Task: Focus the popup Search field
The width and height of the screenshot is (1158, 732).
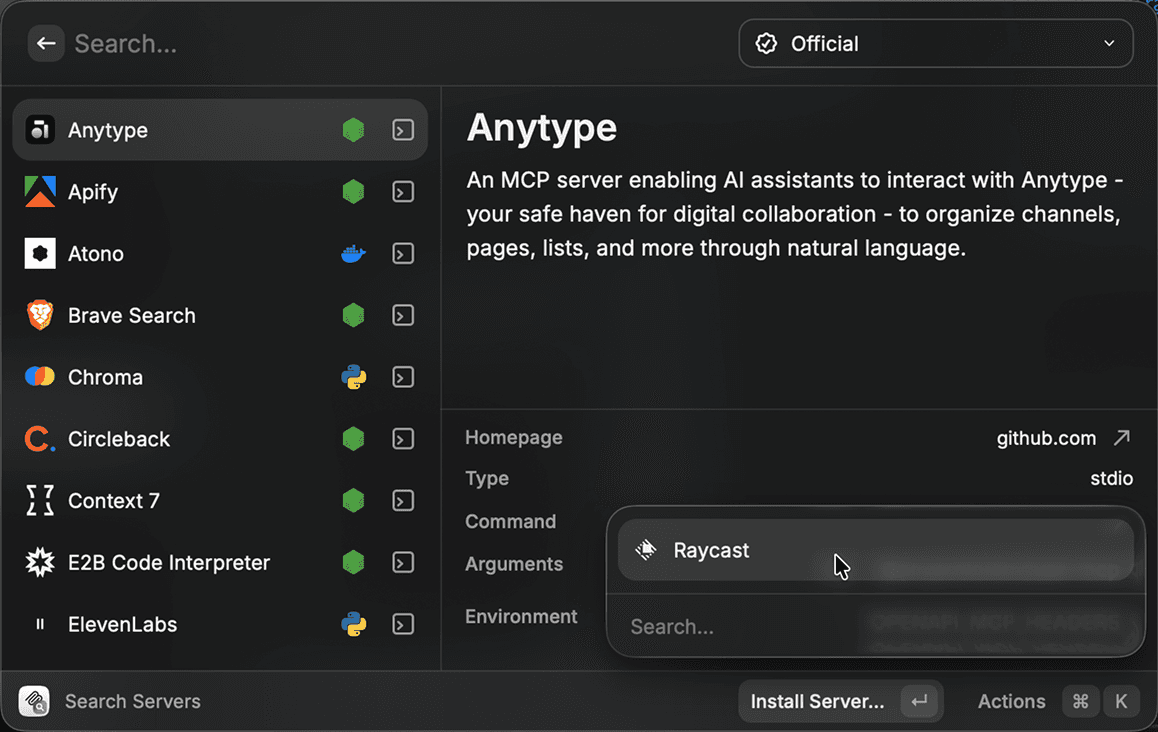Action: click(875, 626)
